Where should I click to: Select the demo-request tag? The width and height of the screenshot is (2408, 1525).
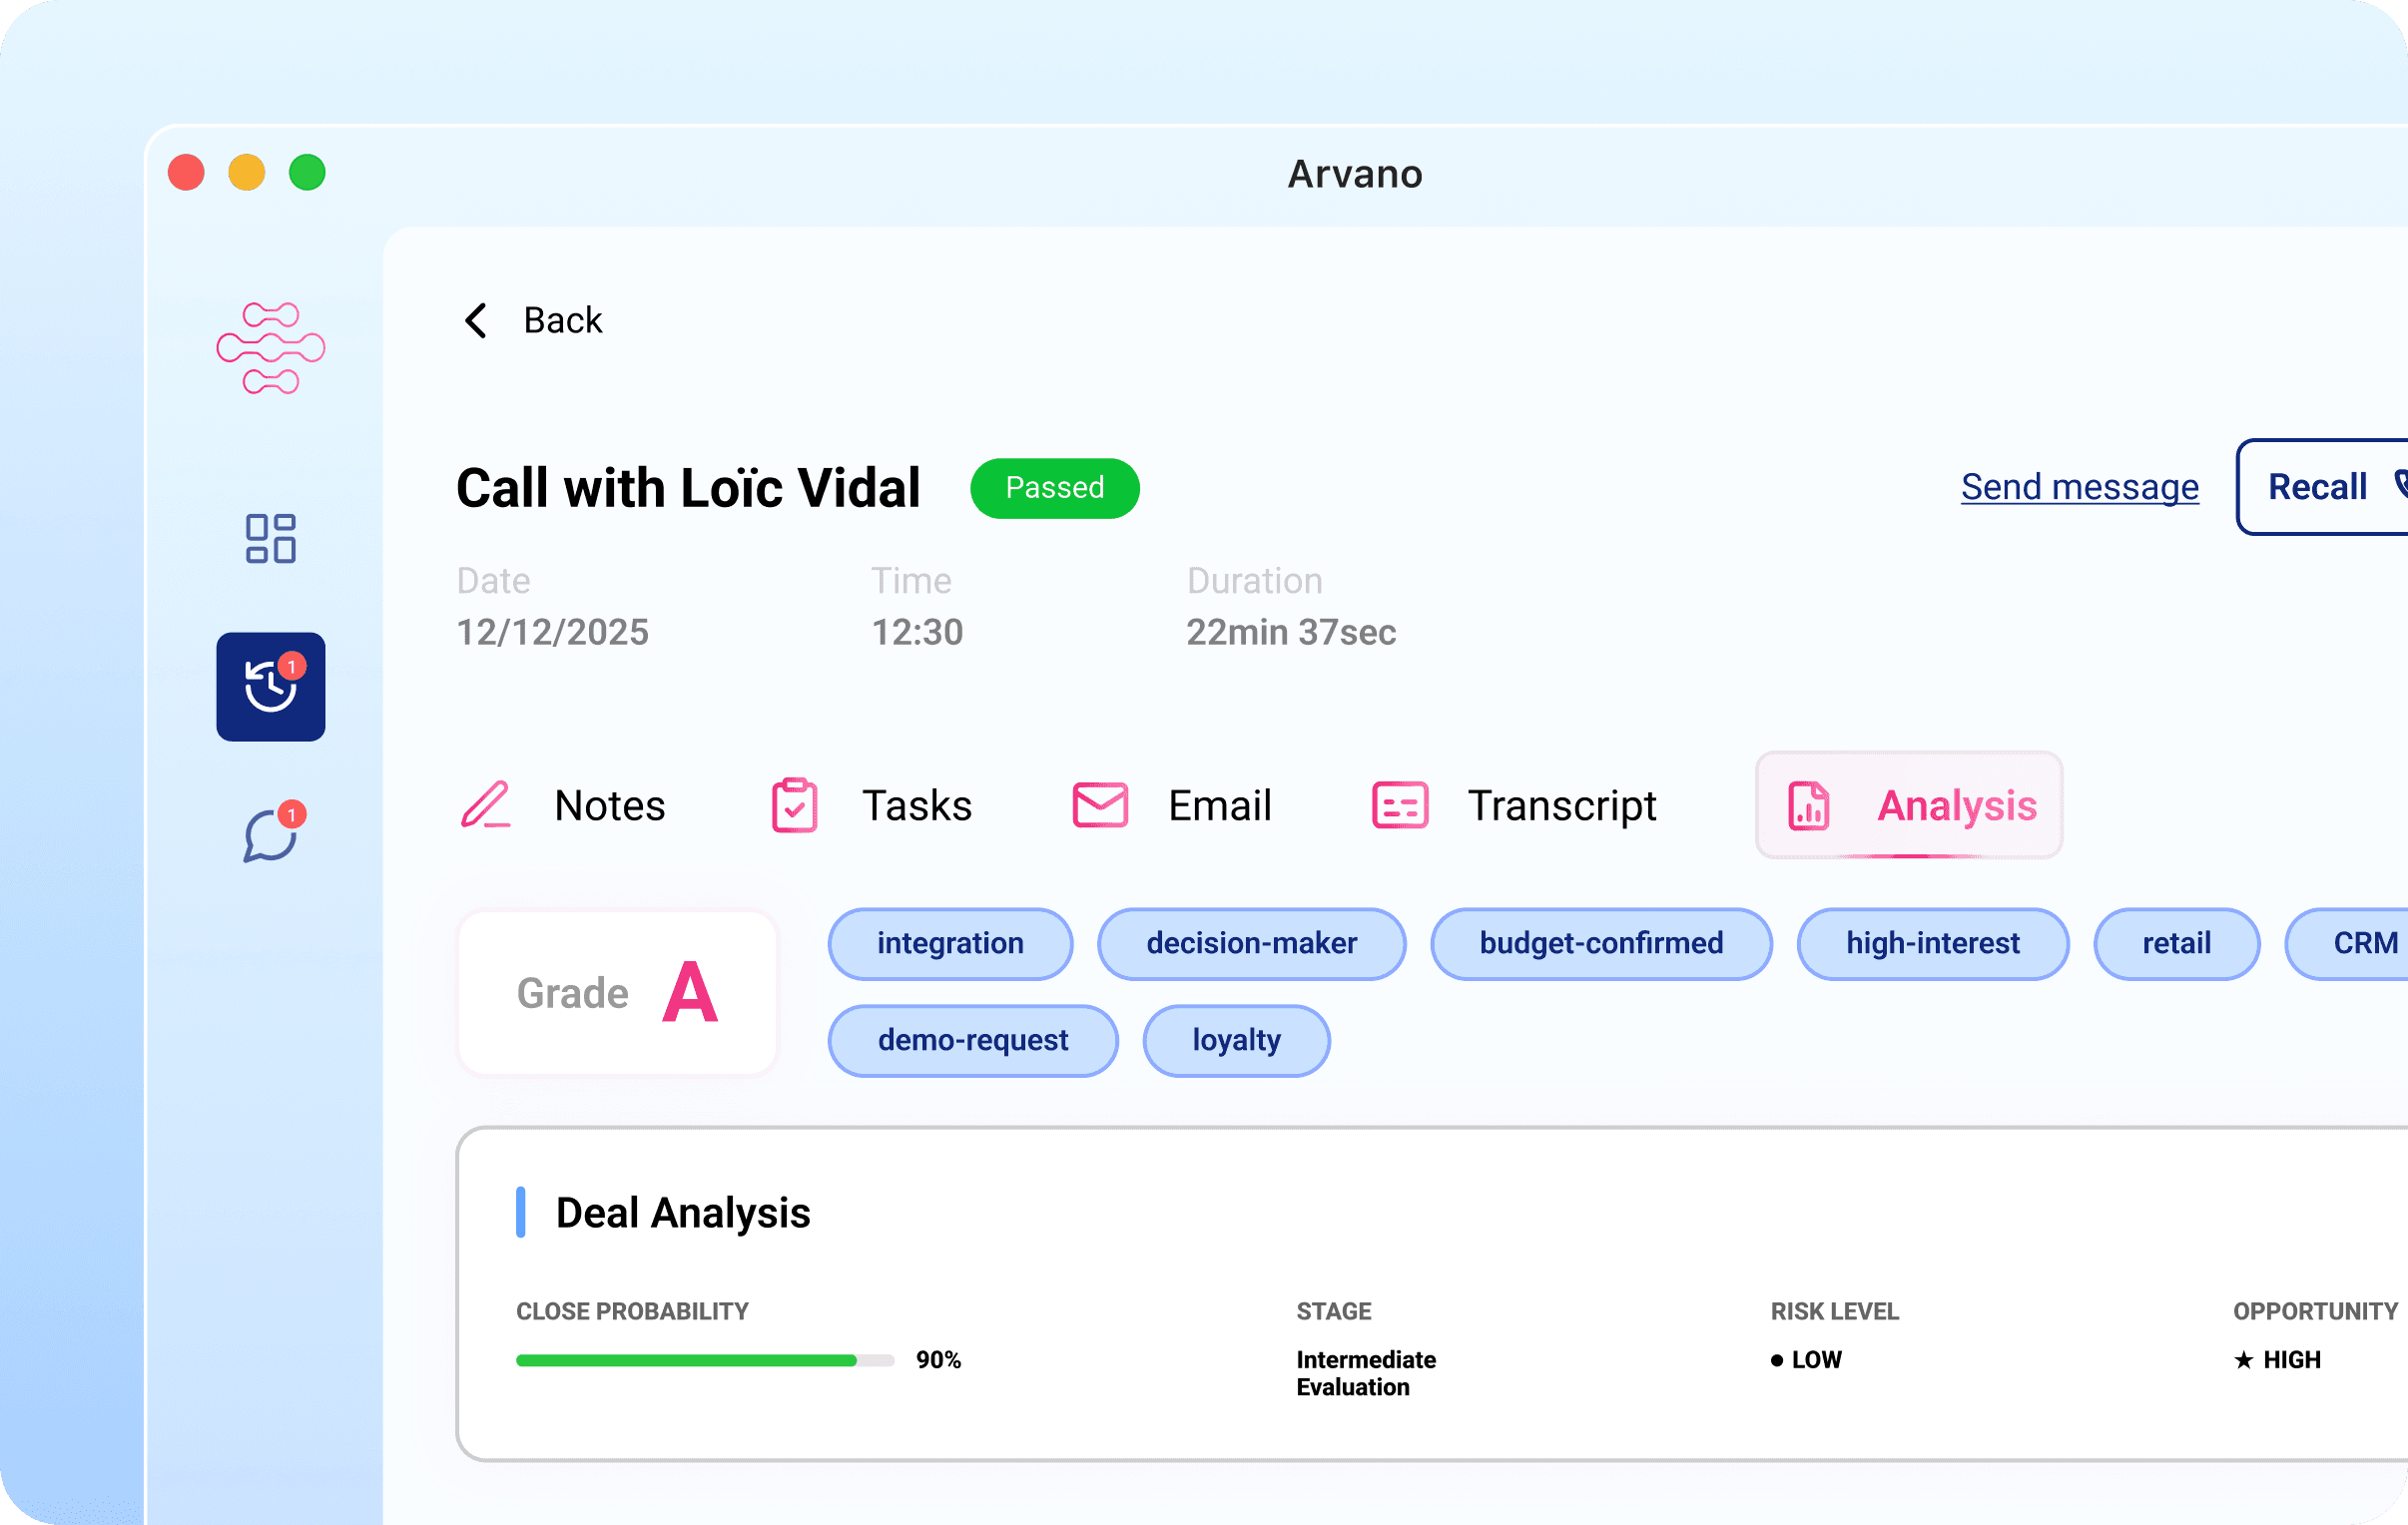point(972,1040)
